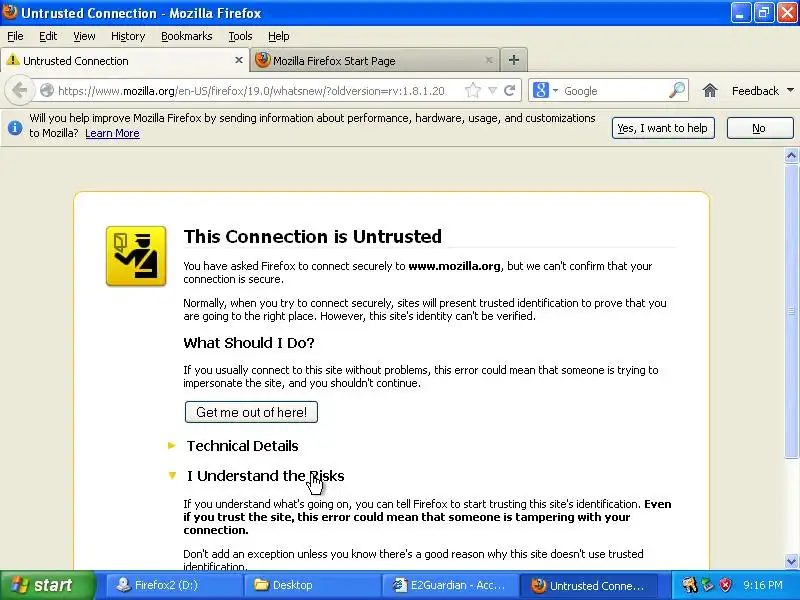
Task: Reload the page with the refresh icon
Action: click(x=509, y=91)
